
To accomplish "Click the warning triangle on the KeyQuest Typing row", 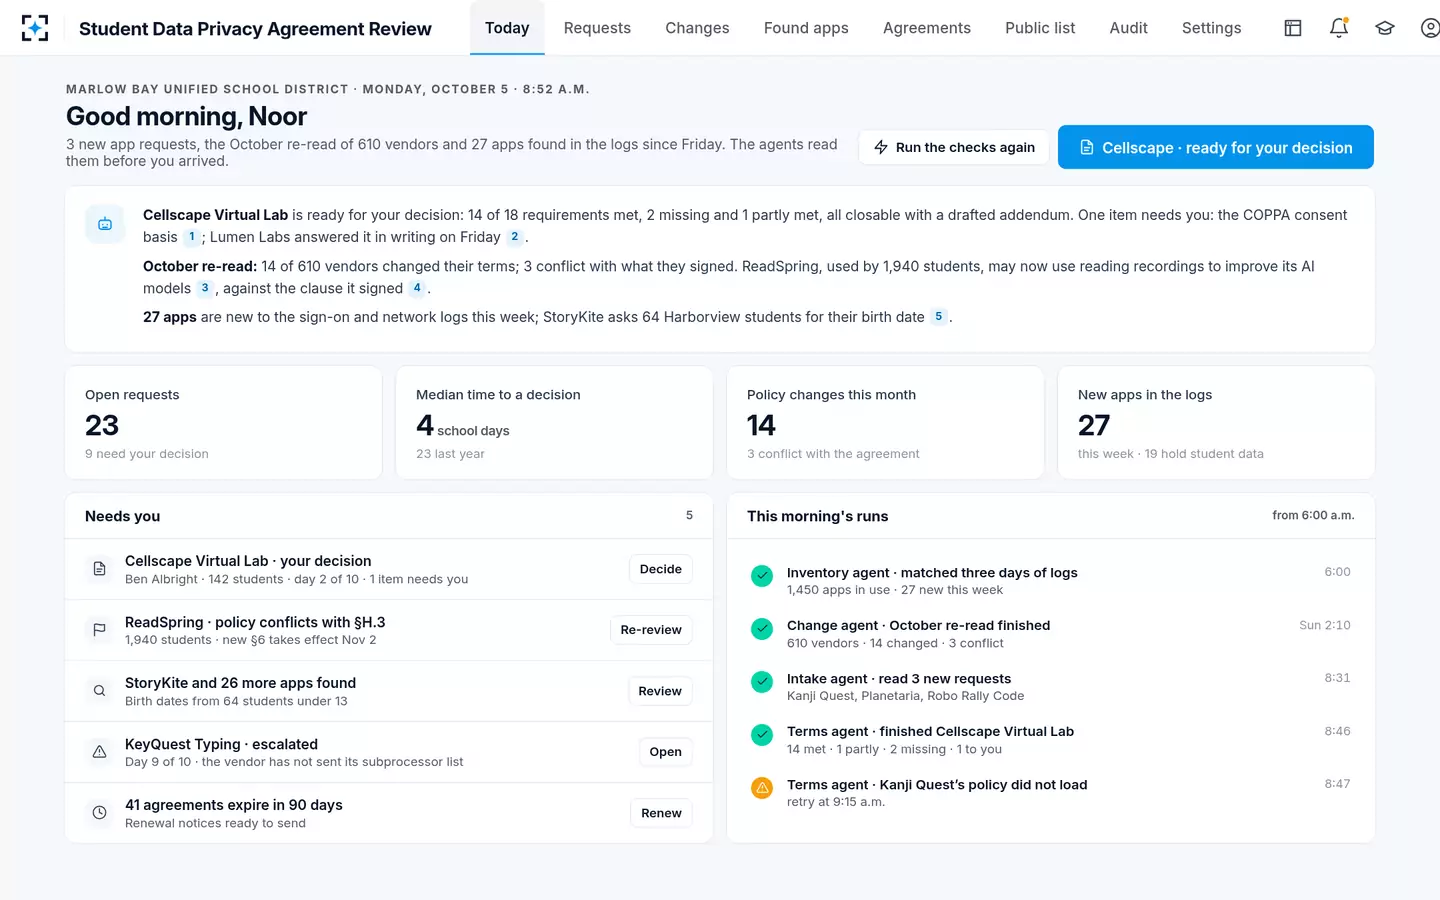I will 99,752.
